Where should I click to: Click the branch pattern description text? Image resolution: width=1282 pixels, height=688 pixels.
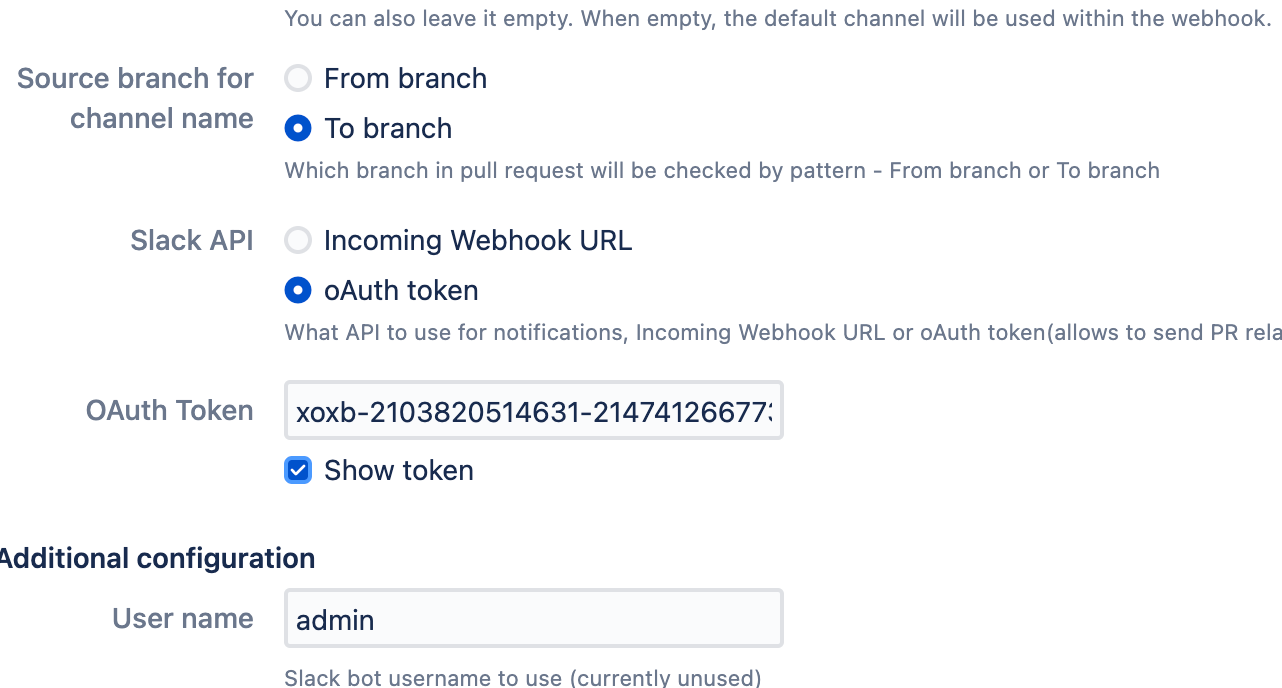click(x=722, y=170)
